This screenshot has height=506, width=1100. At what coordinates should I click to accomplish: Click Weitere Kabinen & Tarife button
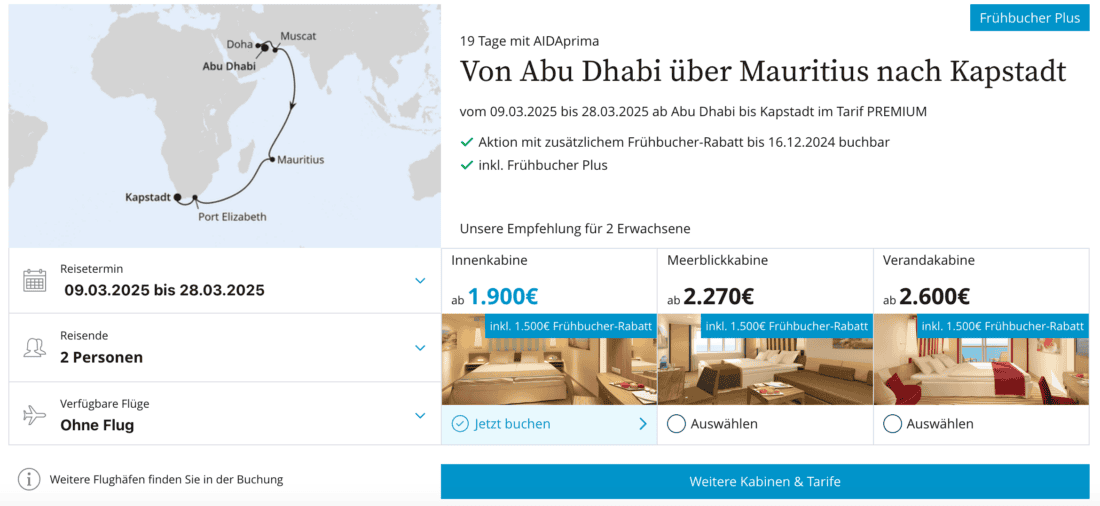point(765,482)
